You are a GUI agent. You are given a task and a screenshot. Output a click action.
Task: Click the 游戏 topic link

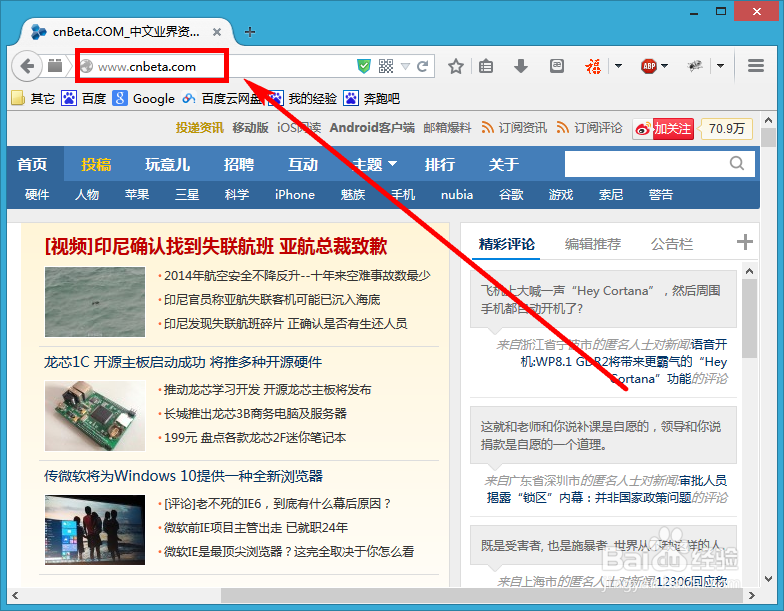click(561, 194)
